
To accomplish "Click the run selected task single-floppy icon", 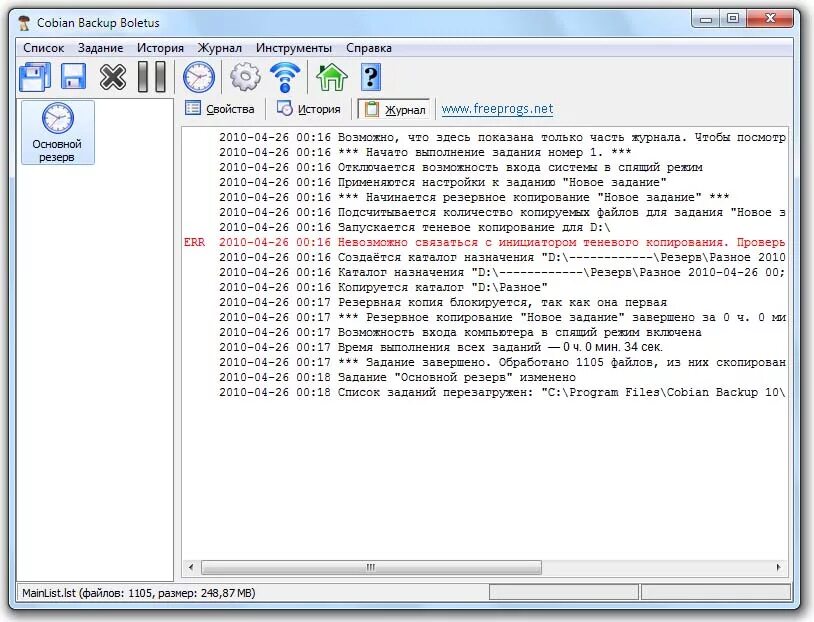I will click(73, 77).
